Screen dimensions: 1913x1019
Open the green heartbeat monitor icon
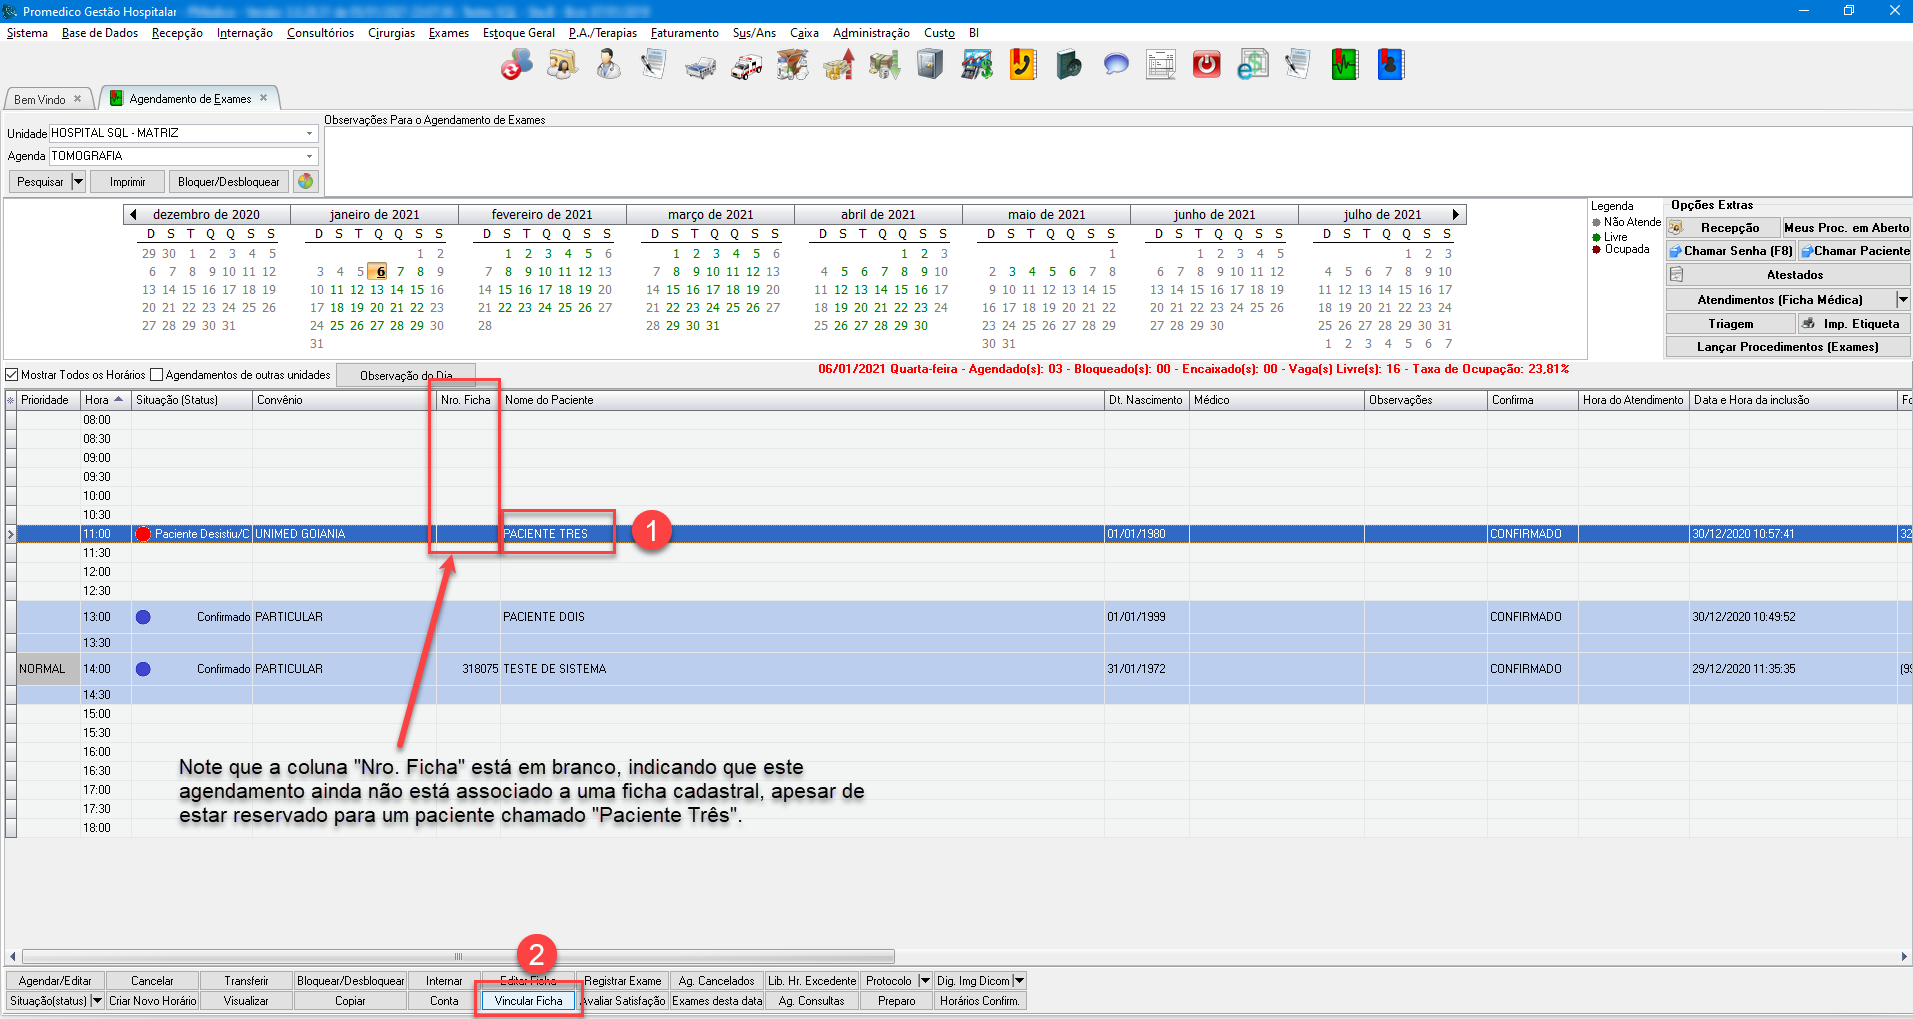tap(1344, 66)
